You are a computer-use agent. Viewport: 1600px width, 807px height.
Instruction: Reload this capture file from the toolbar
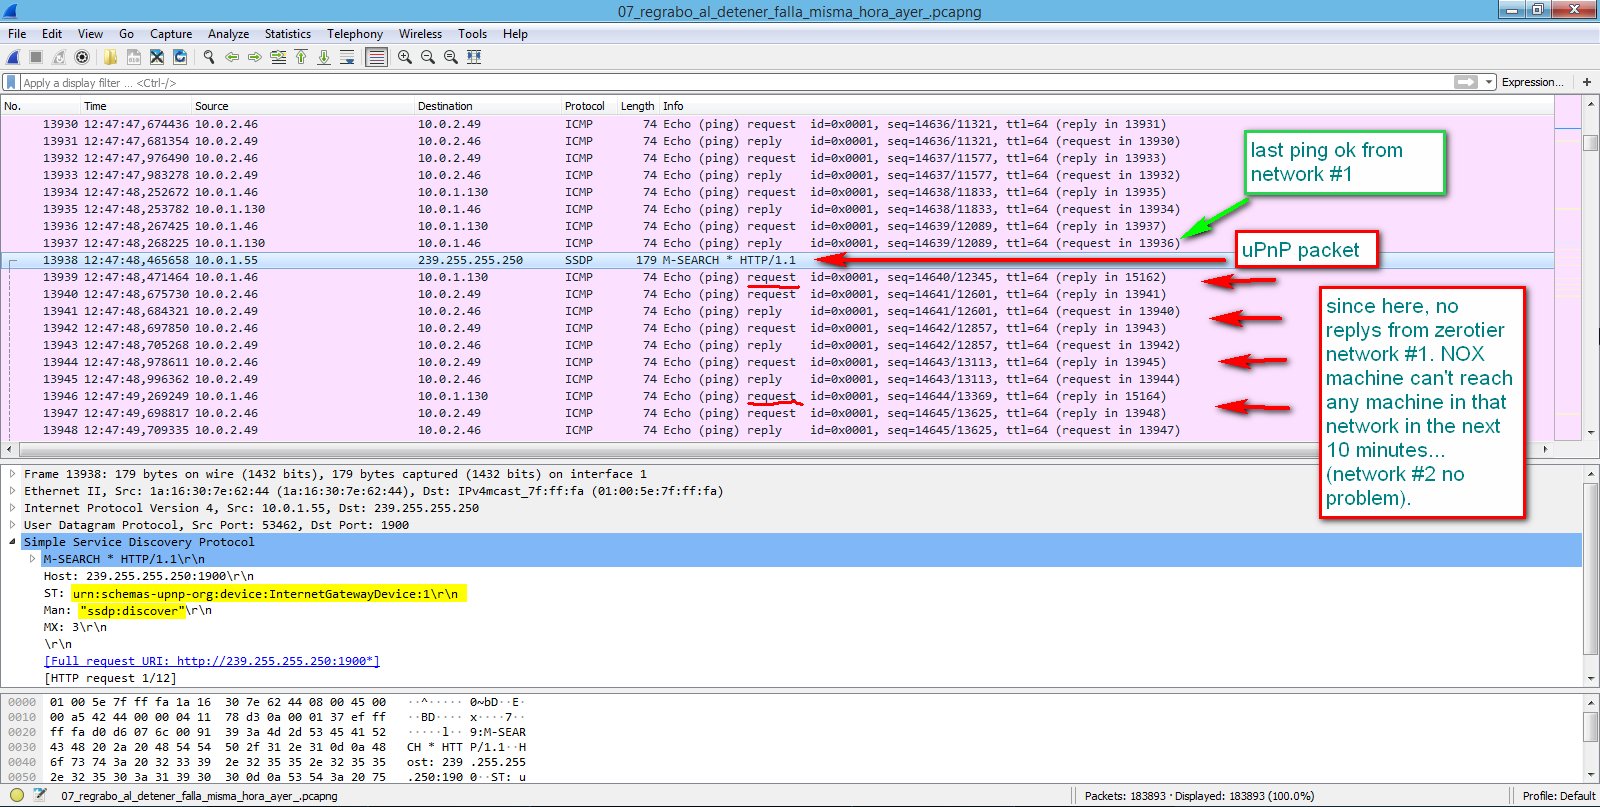[180, 57]
